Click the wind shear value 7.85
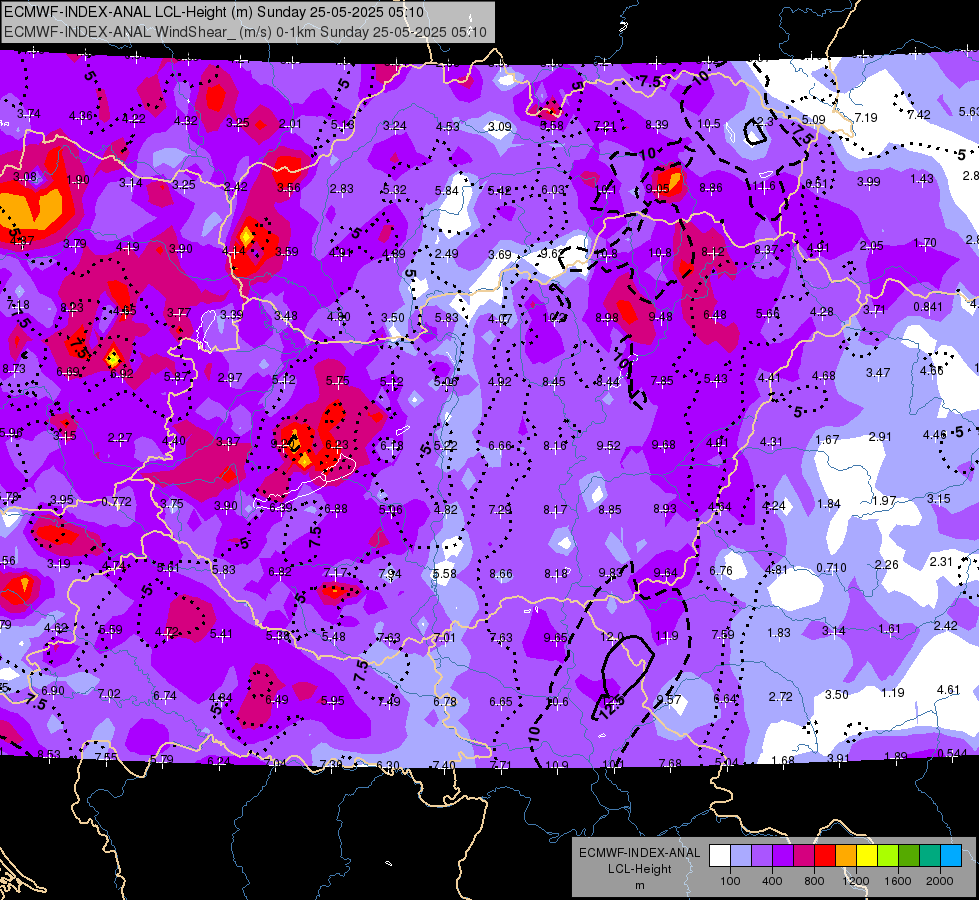The image size is (979, 900). click(x=662, y=380)
